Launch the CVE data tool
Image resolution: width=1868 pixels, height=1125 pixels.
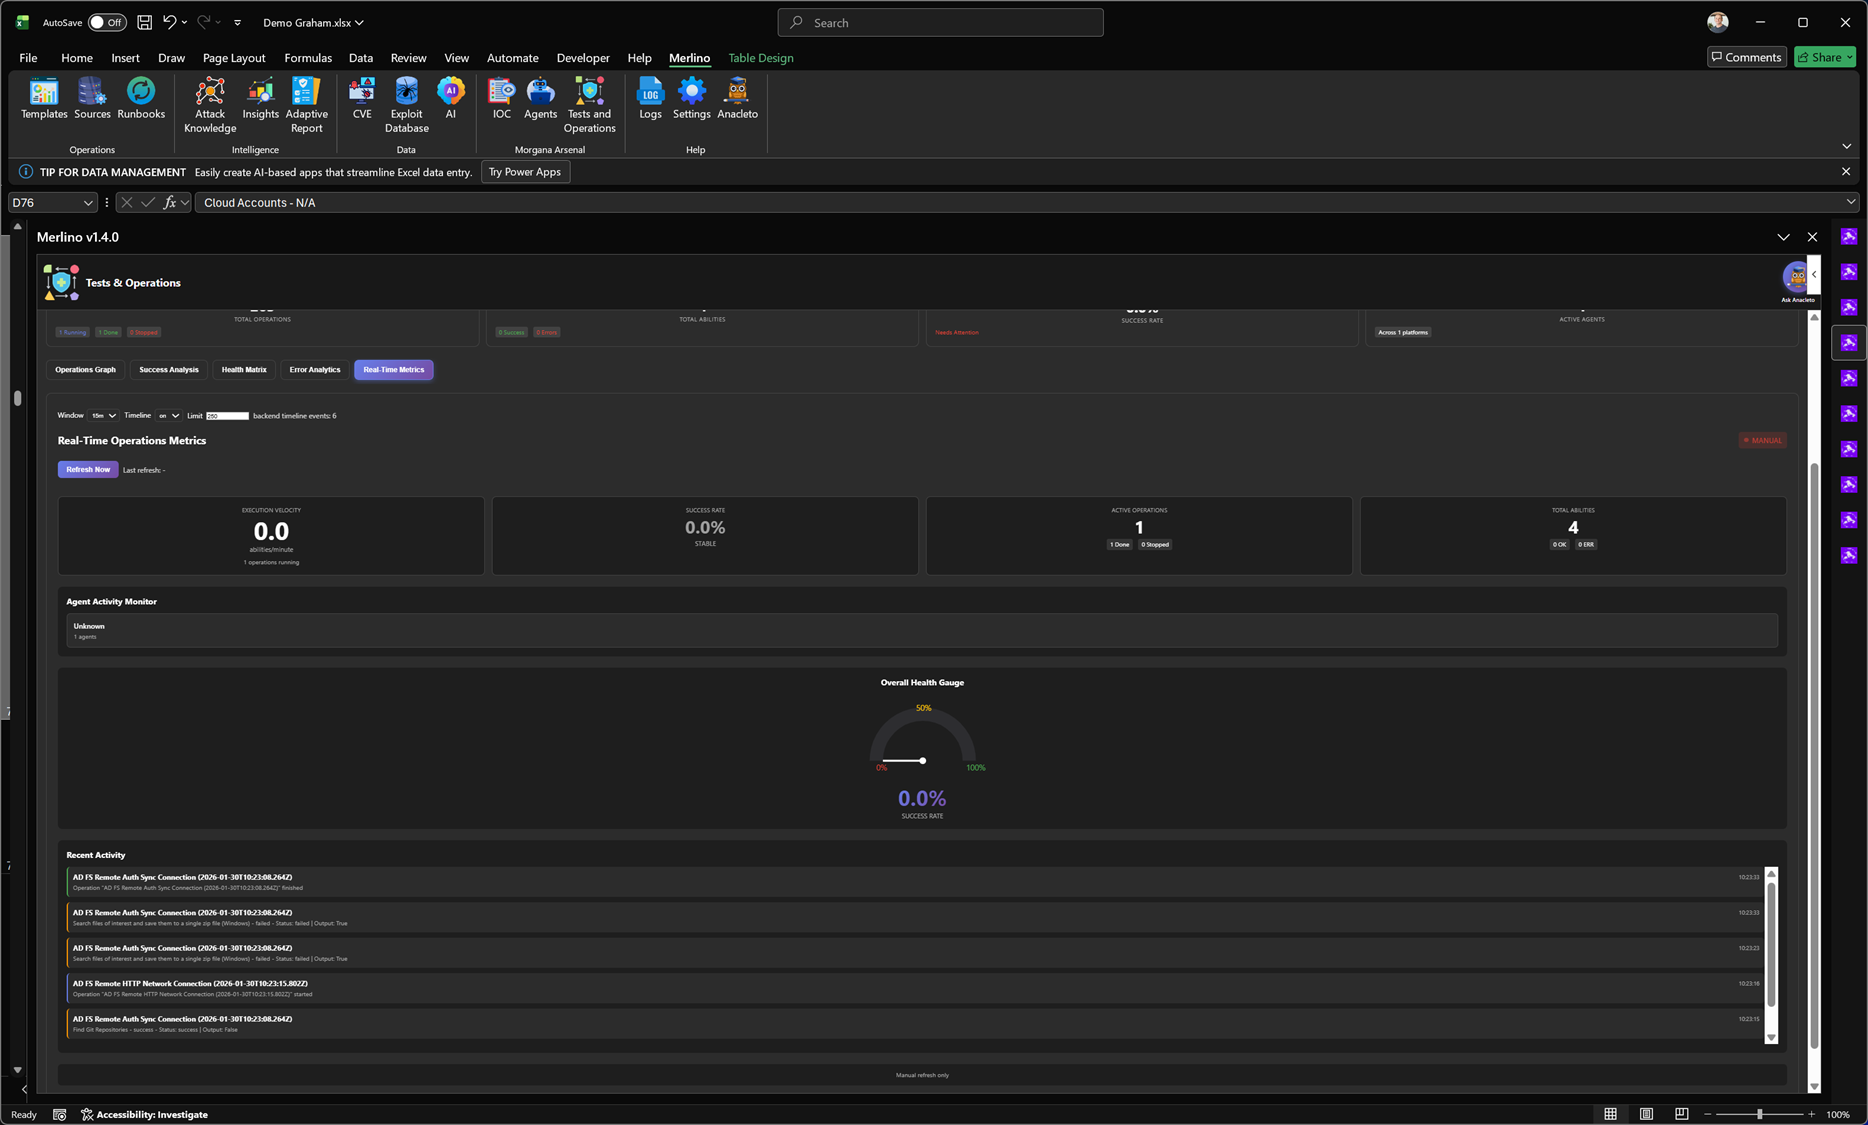point(361,95)
